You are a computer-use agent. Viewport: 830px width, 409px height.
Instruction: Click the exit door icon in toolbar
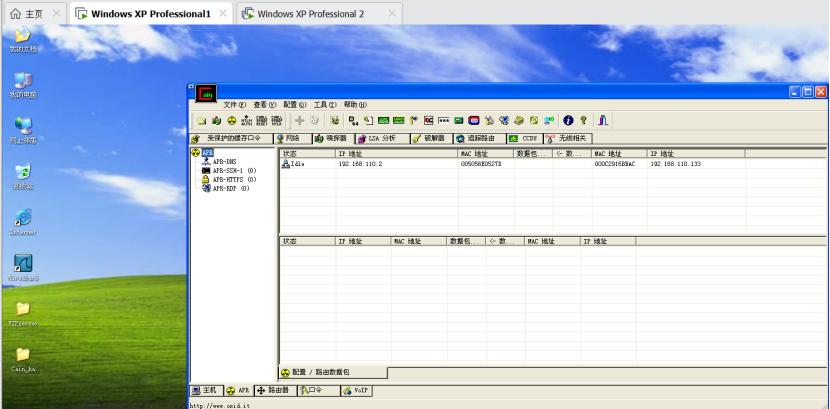(x=603, y=121)
